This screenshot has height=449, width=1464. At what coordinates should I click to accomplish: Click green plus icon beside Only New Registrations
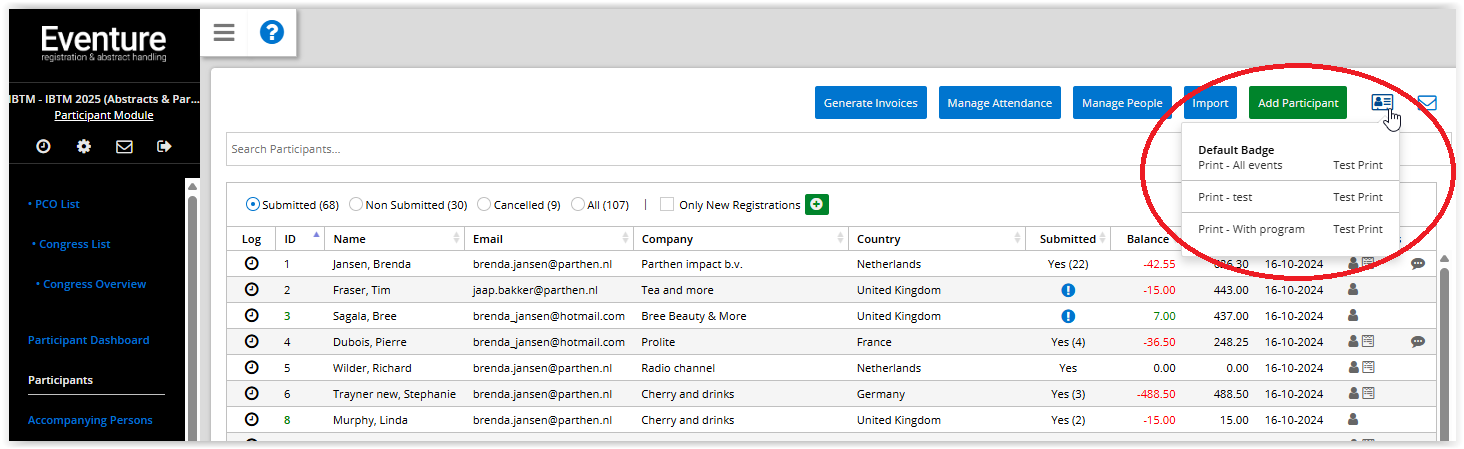tap(817, 204)
